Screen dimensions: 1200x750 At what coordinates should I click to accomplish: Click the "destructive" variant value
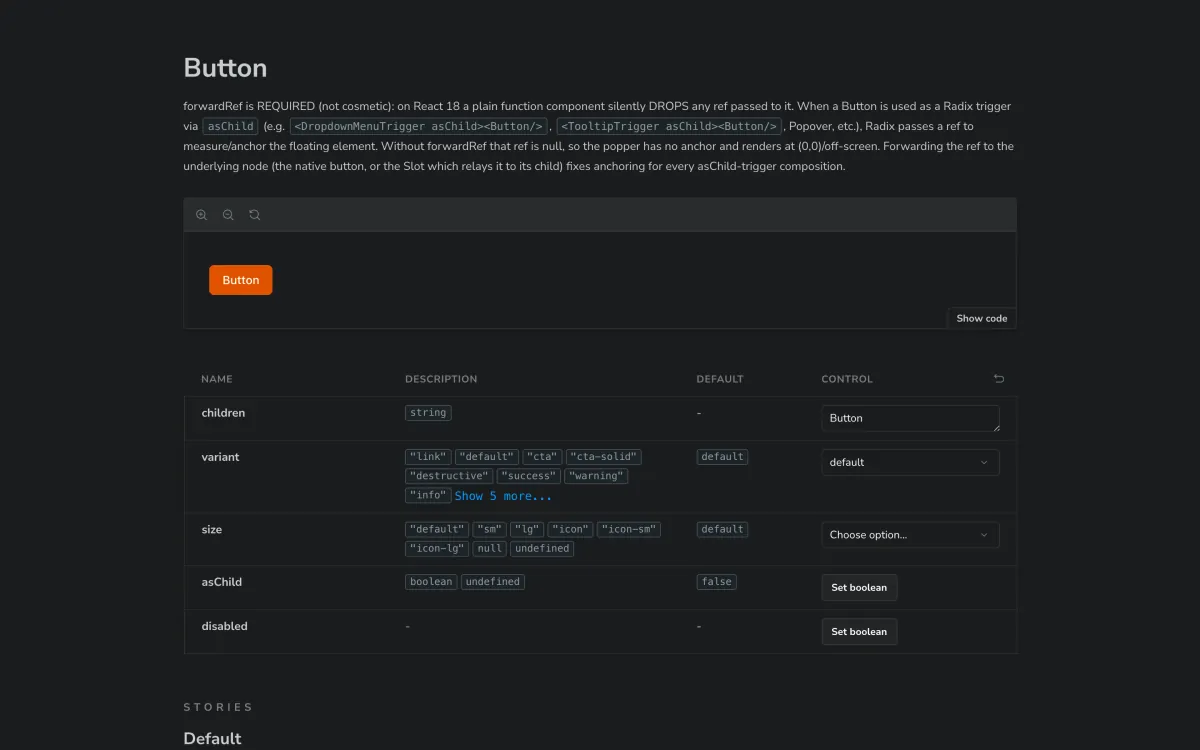coord(449,476)
